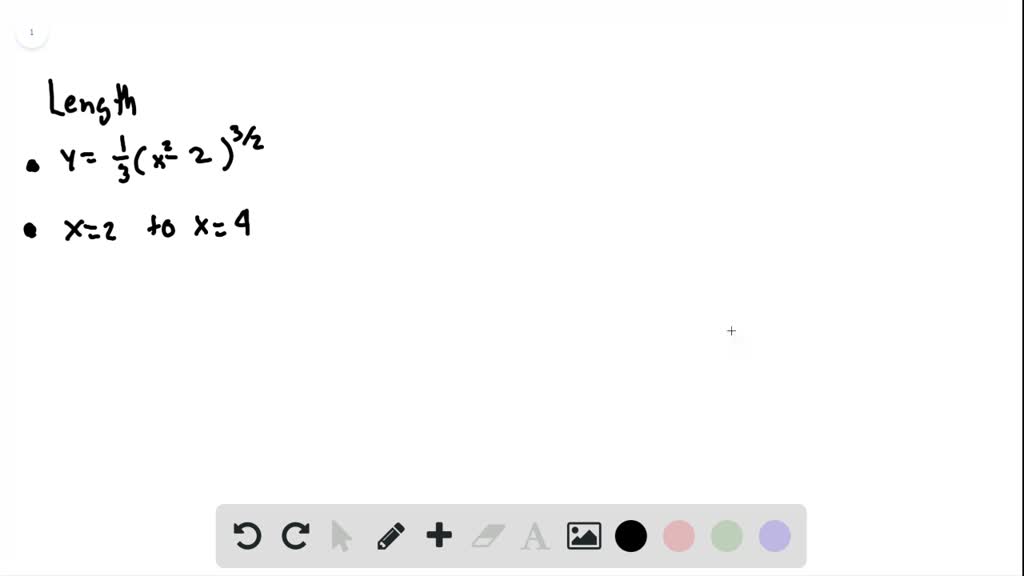This screenshot has height=576, width=1024.
Task: Select the pointer selection tool
Action: [342, 536]
